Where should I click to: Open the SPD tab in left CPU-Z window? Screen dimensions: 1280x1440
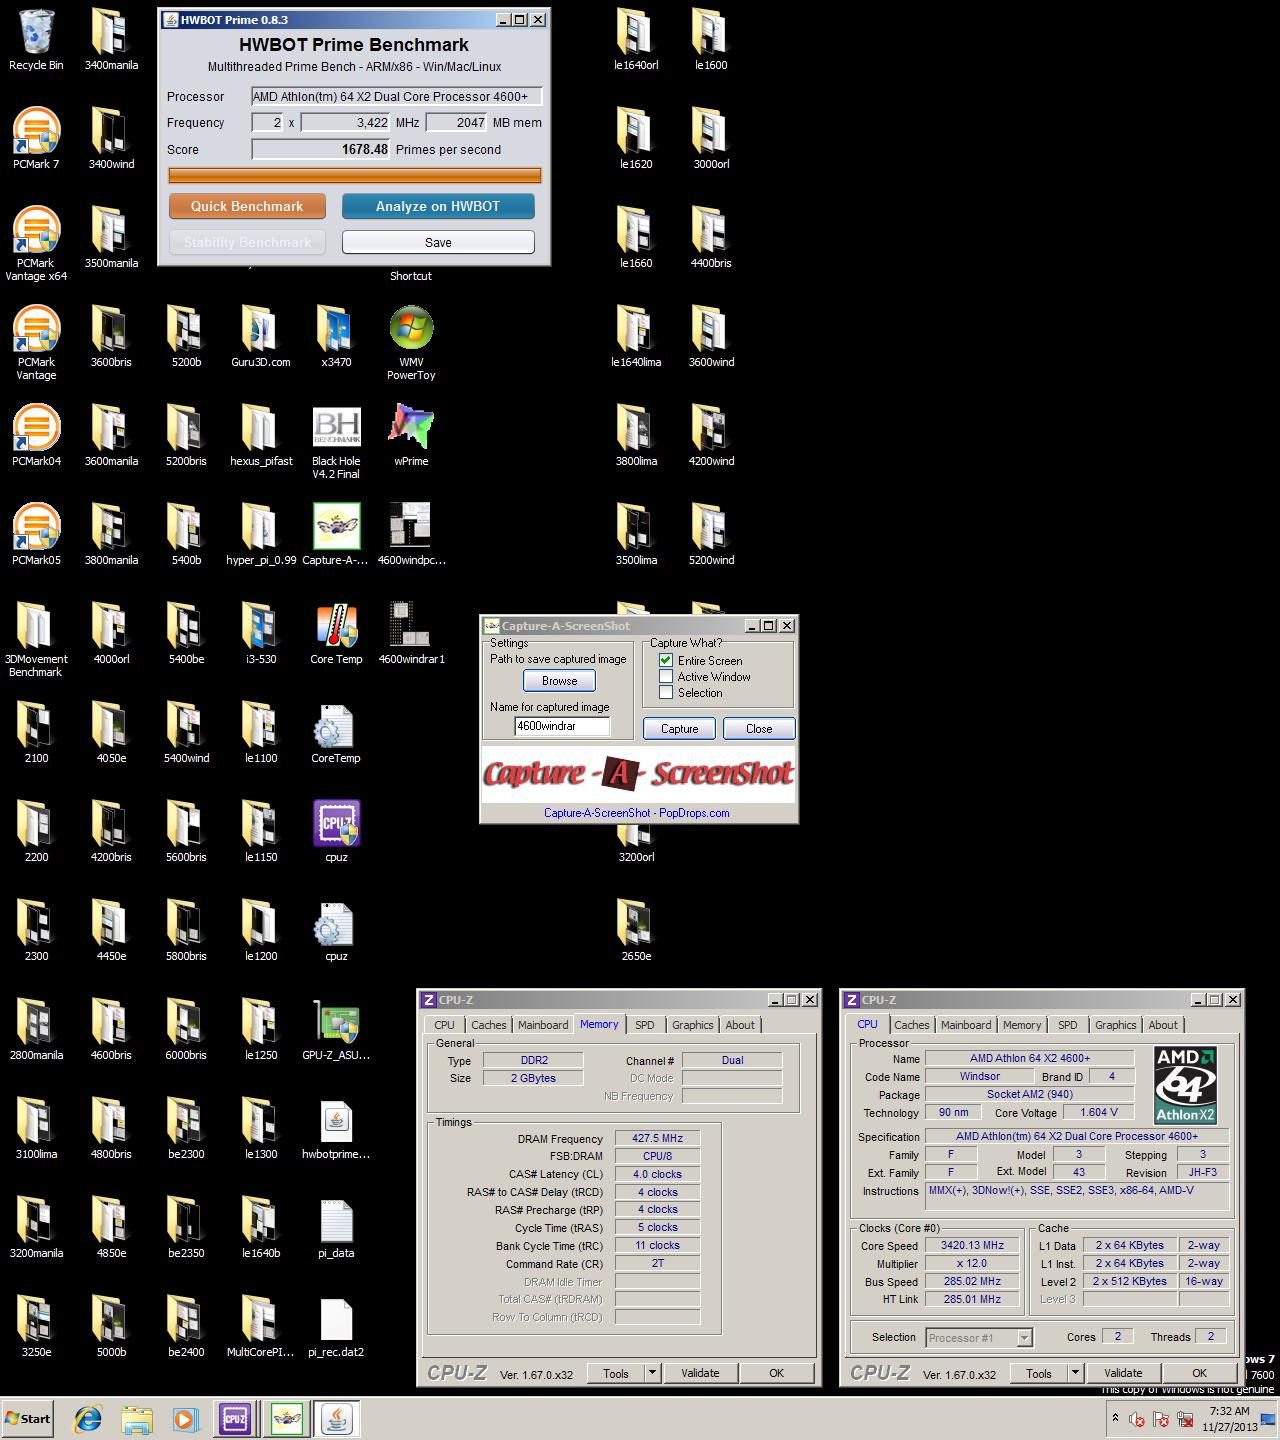(x=645, y=1025)
